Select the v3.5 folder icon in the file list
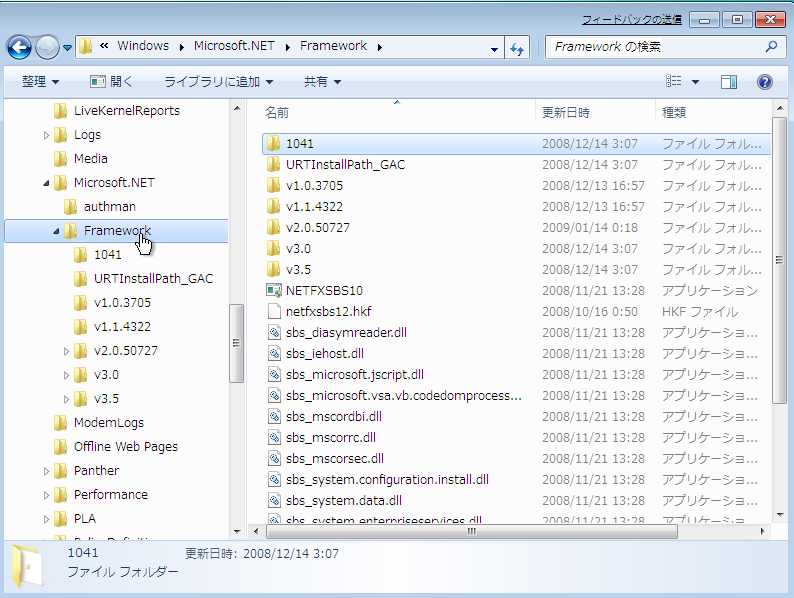Screen dimensions: 794x598 [x=273, y=270]
